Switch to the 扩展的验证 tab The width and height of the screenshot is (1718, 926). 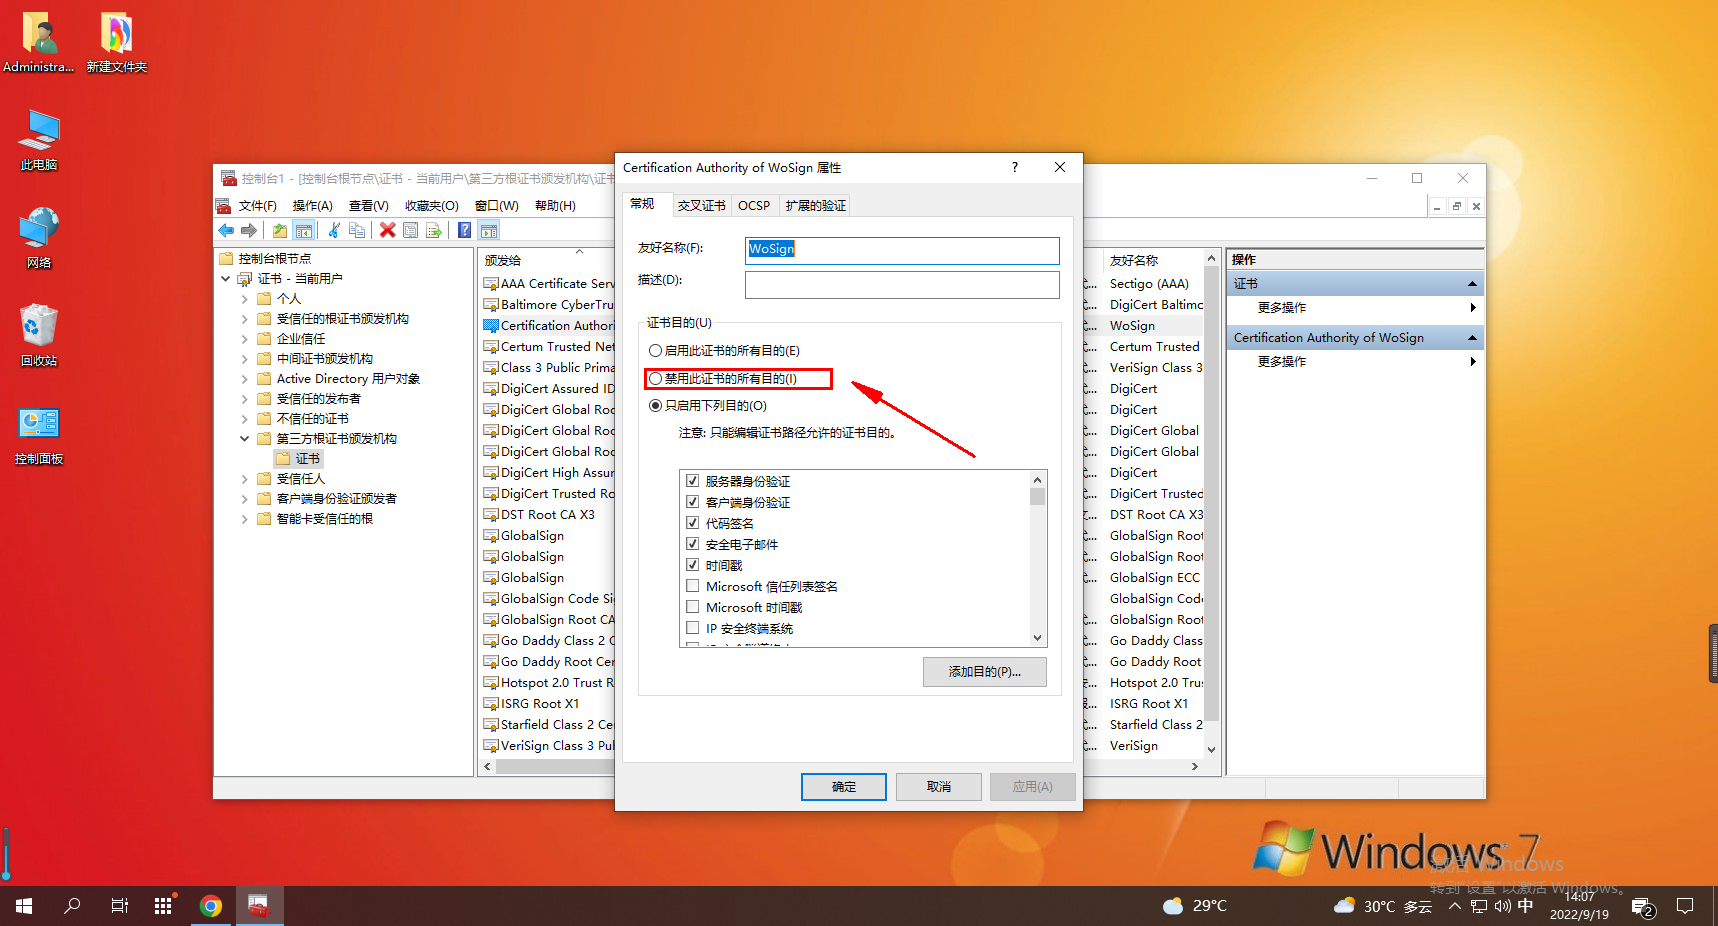click(815, 206)
